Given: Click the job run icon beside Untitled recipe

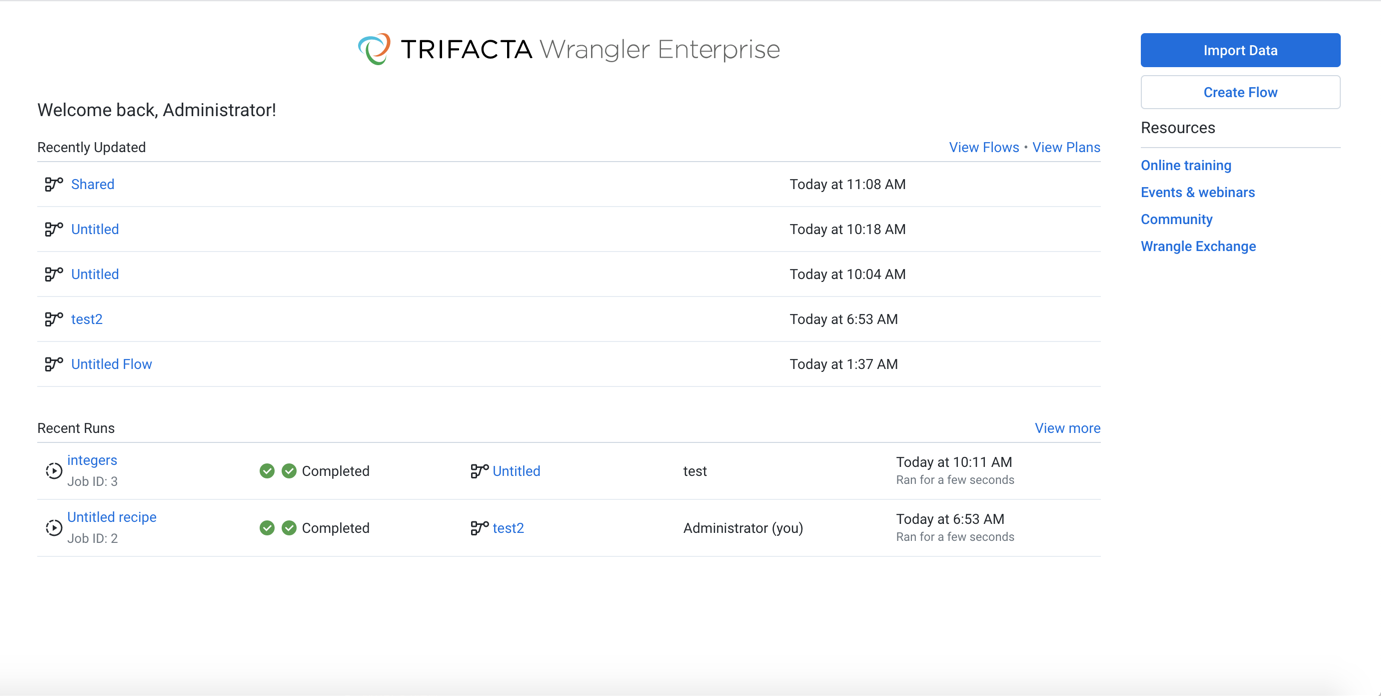Looking at the screenshot, I should (54, 528).
